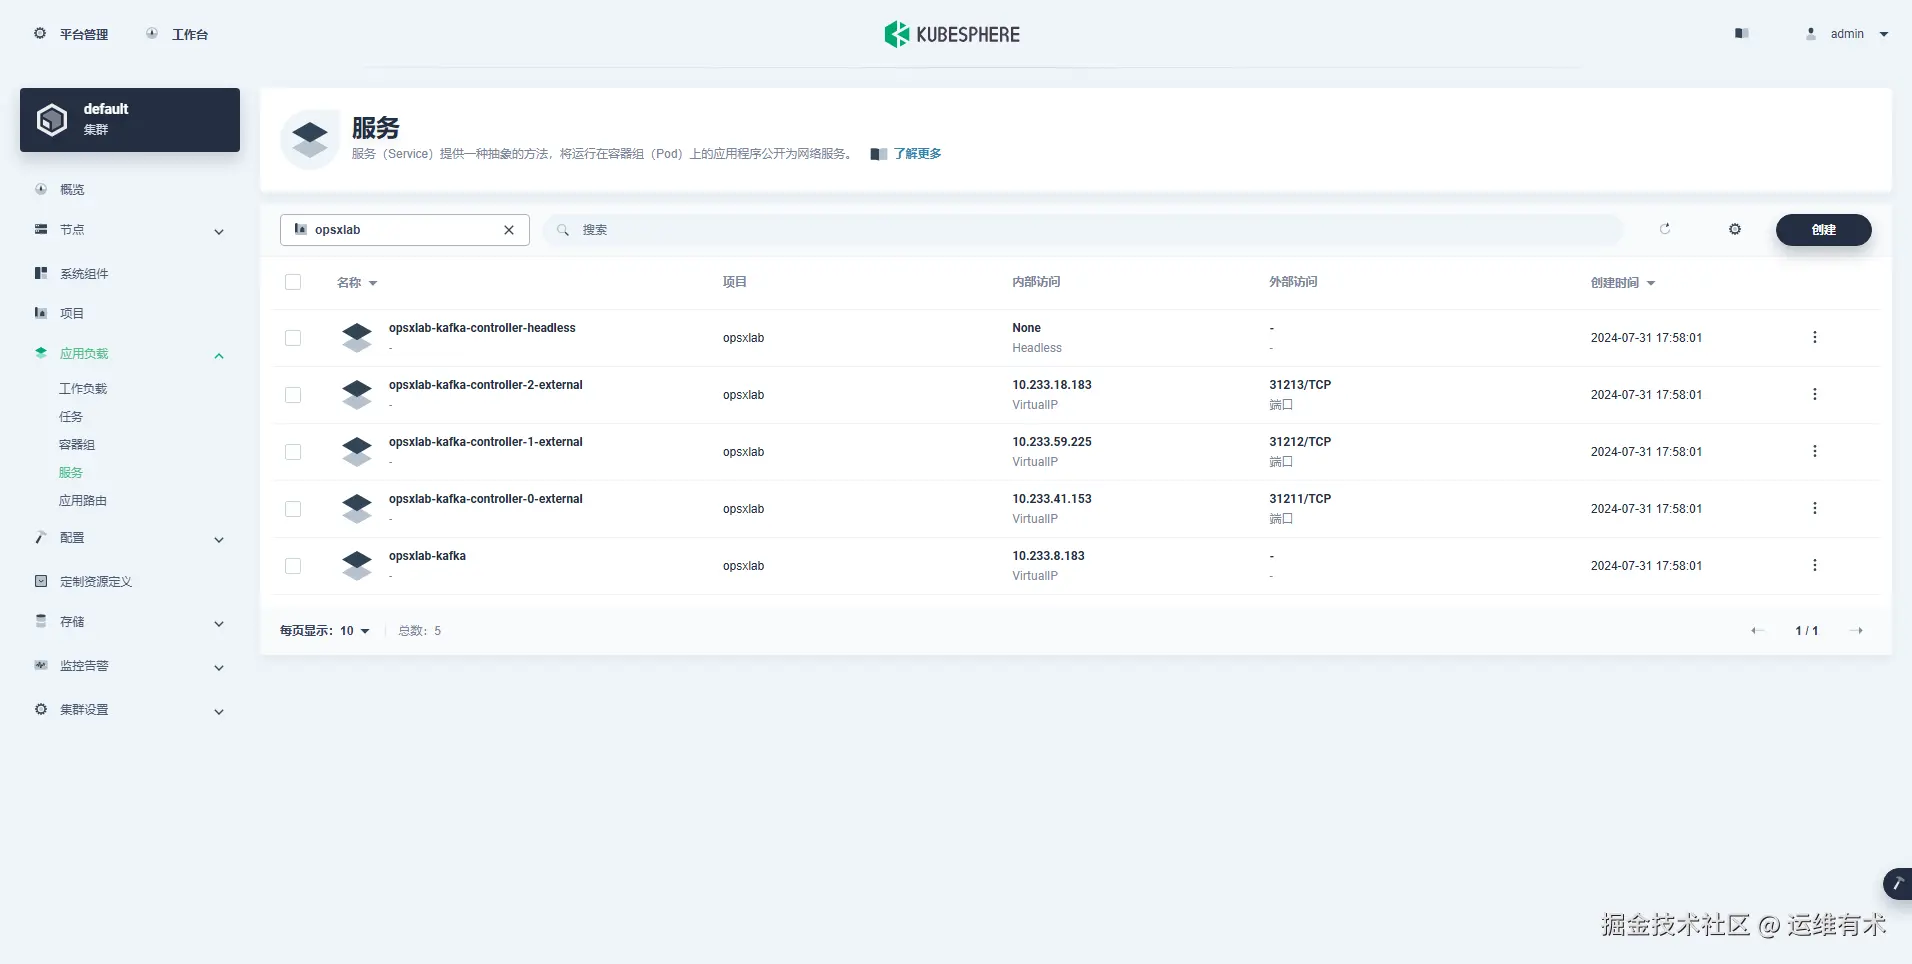Open the 项目 (Projects) sidebar item
Screen dimensions: 1912x964
pos(71,313)
